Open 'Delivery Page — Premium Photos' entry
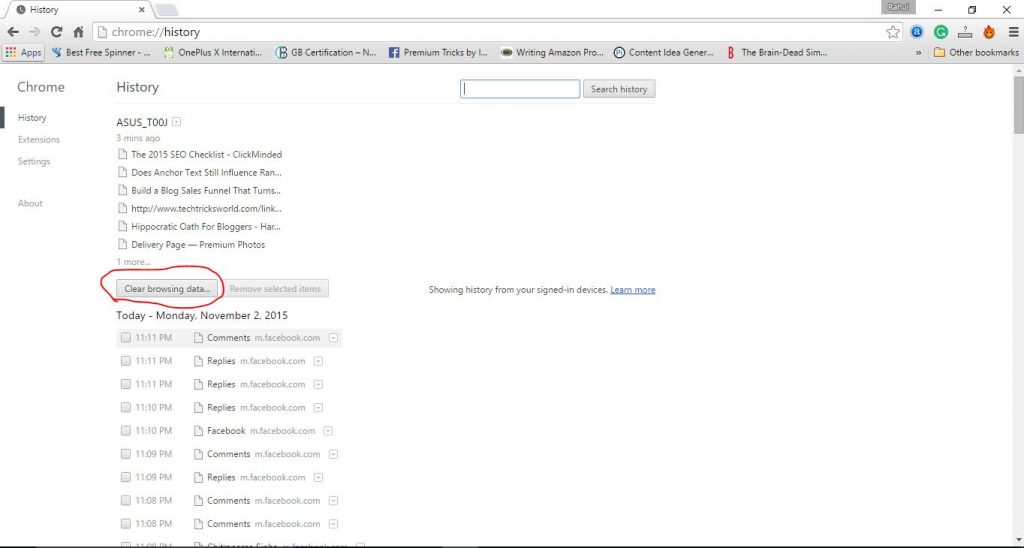 coord(198,244)
